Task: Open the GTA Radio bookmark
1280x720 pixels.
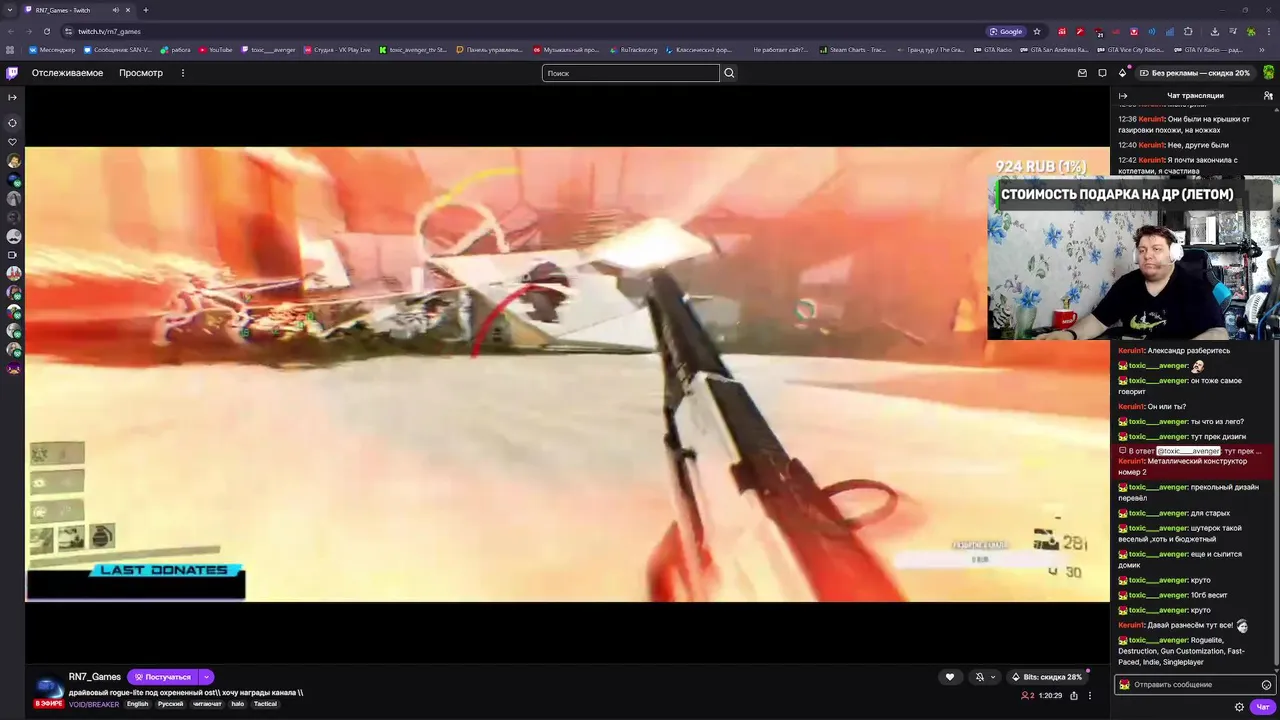Action: coord(992,49)
